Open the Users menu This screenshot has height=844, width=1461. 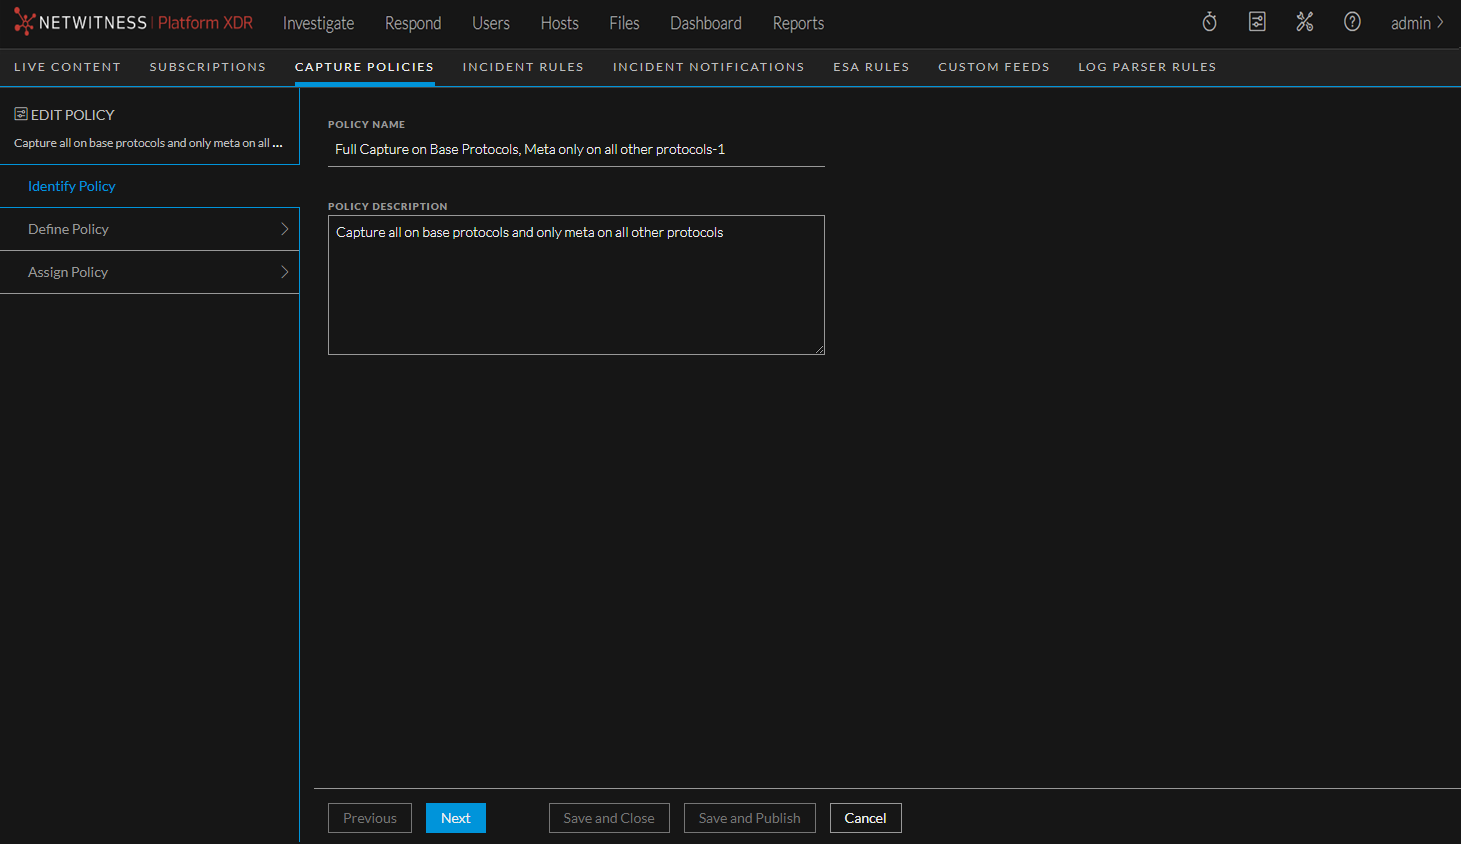tap(491, 23)
